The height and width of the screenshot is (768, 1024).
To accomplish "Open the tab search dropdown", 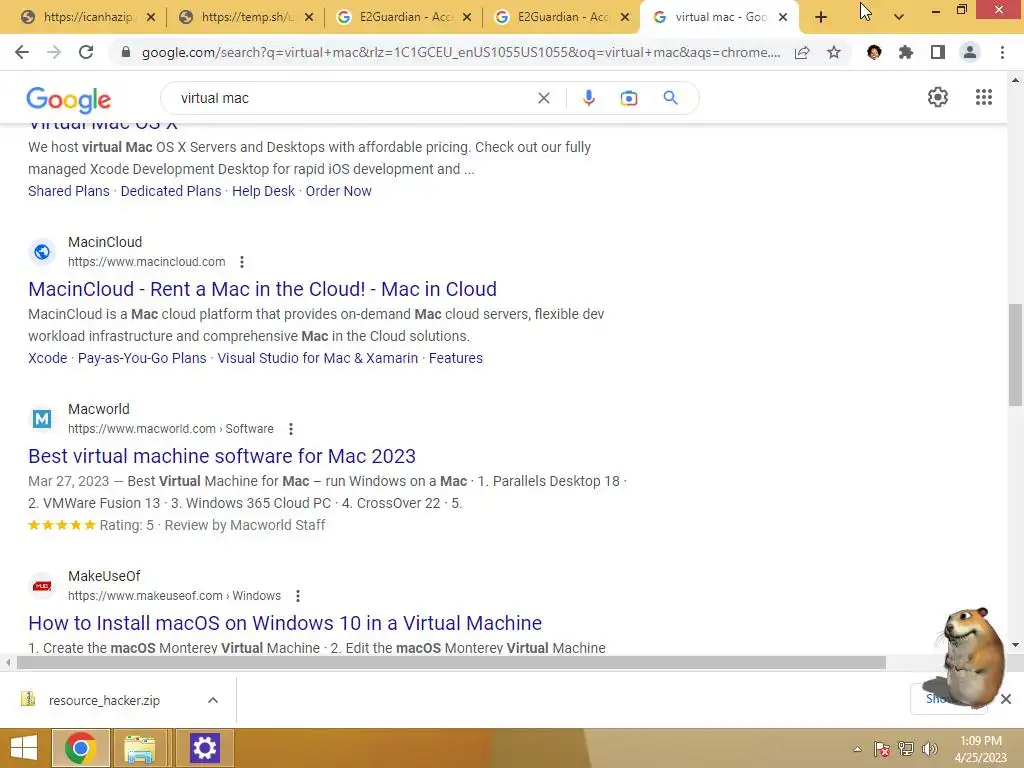I will coord(899,18).
